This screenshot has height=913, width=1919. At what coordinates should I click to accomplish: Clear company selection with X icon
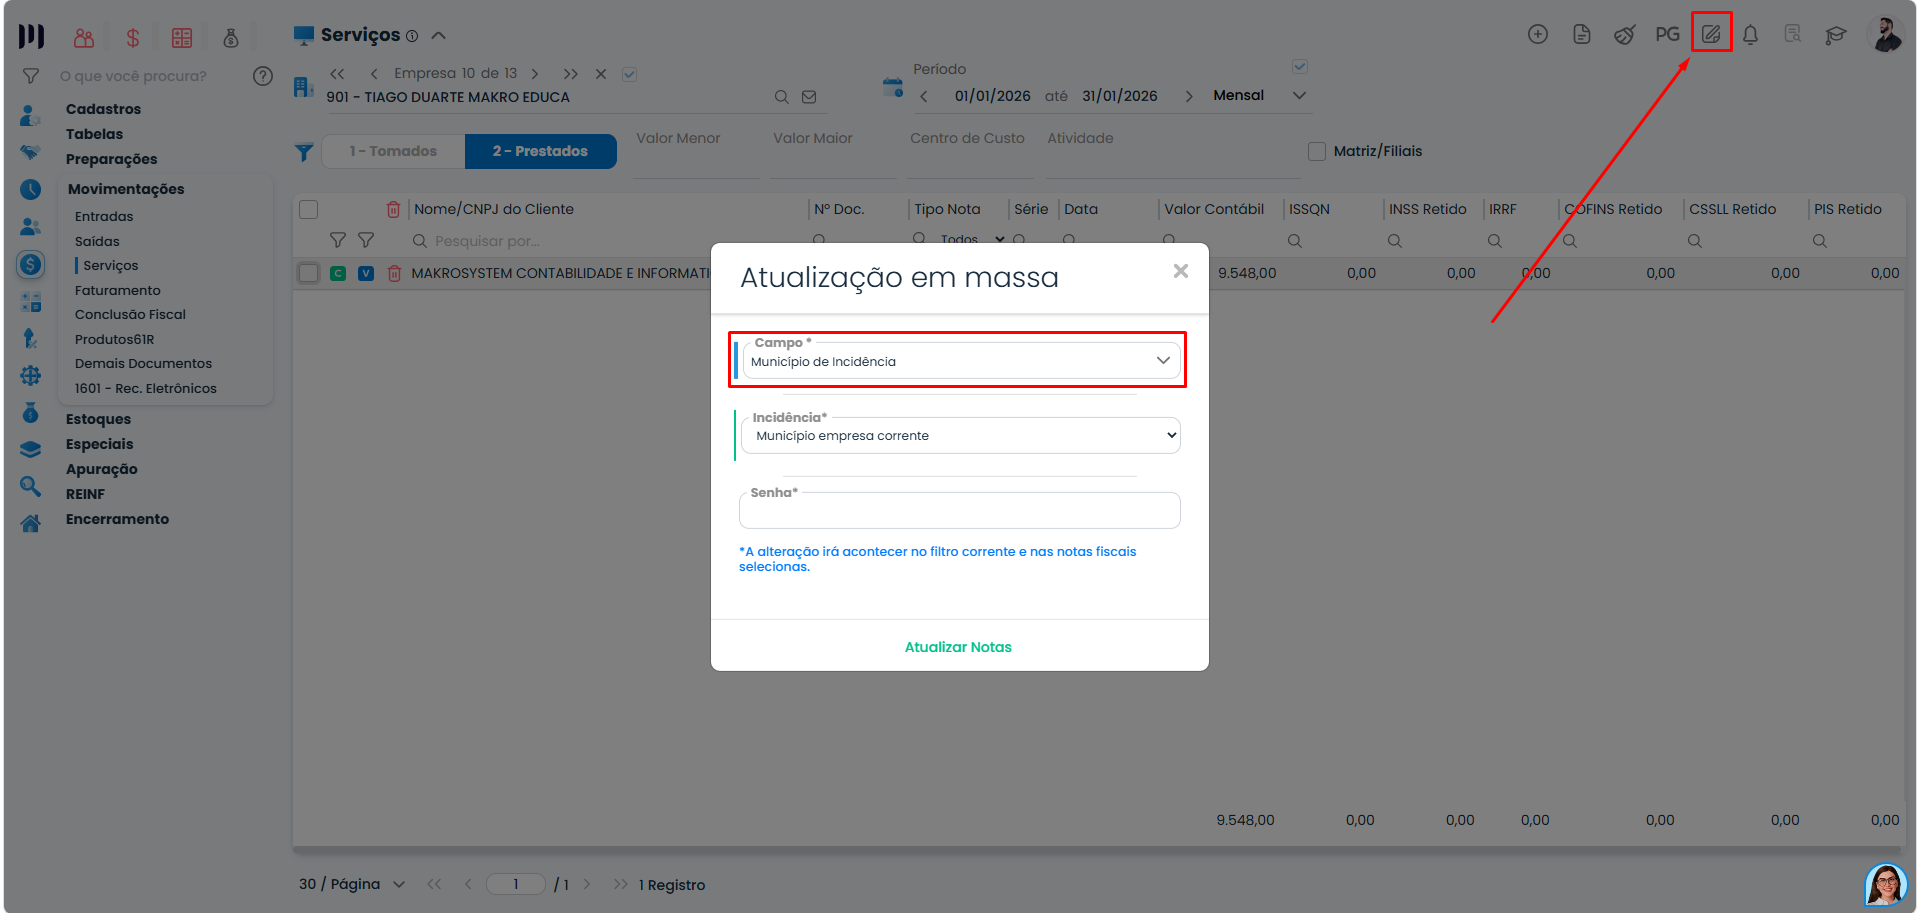point(601,74)
